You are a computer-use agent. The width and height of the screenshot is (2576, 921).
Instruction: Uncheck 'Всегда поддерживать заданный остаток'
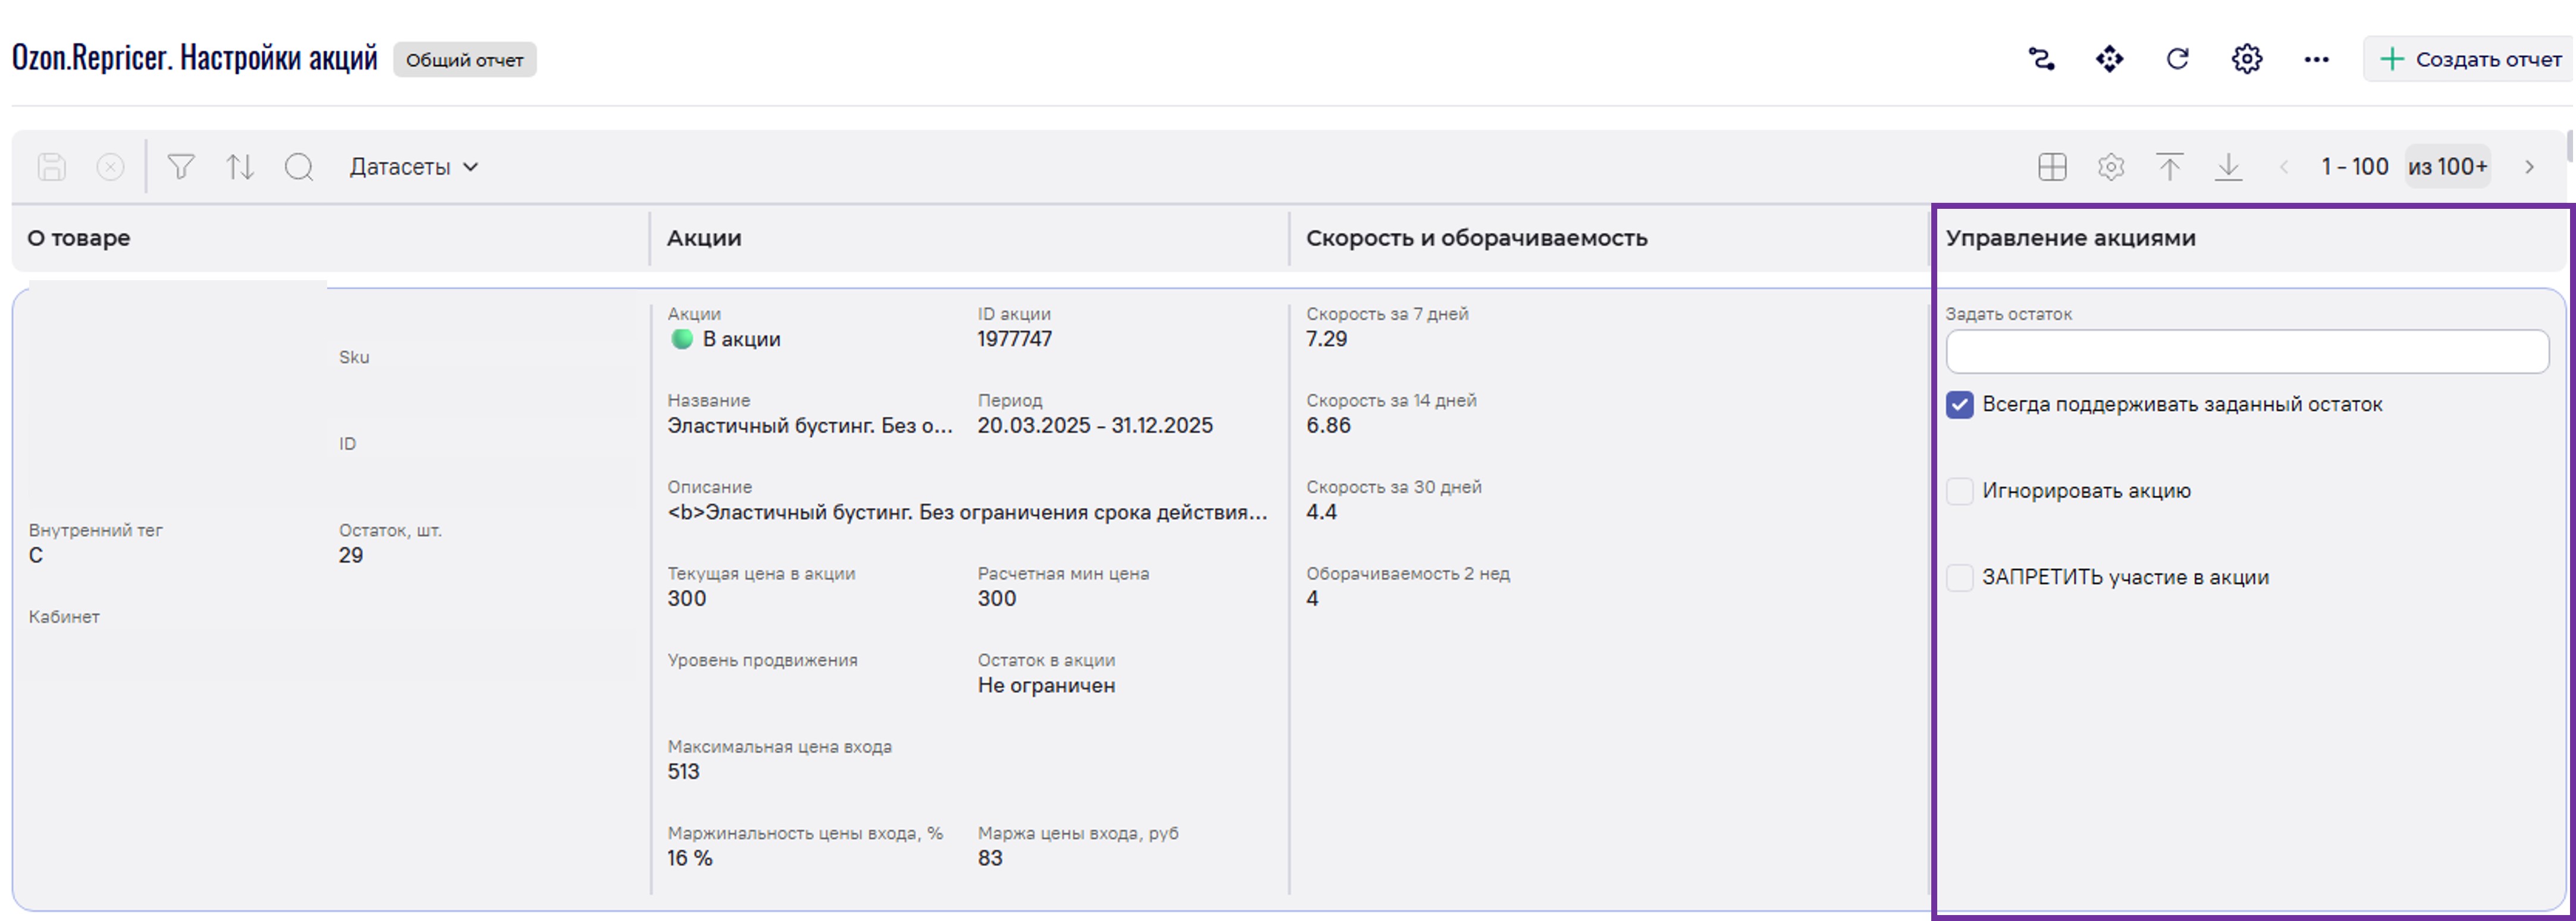1960,405
